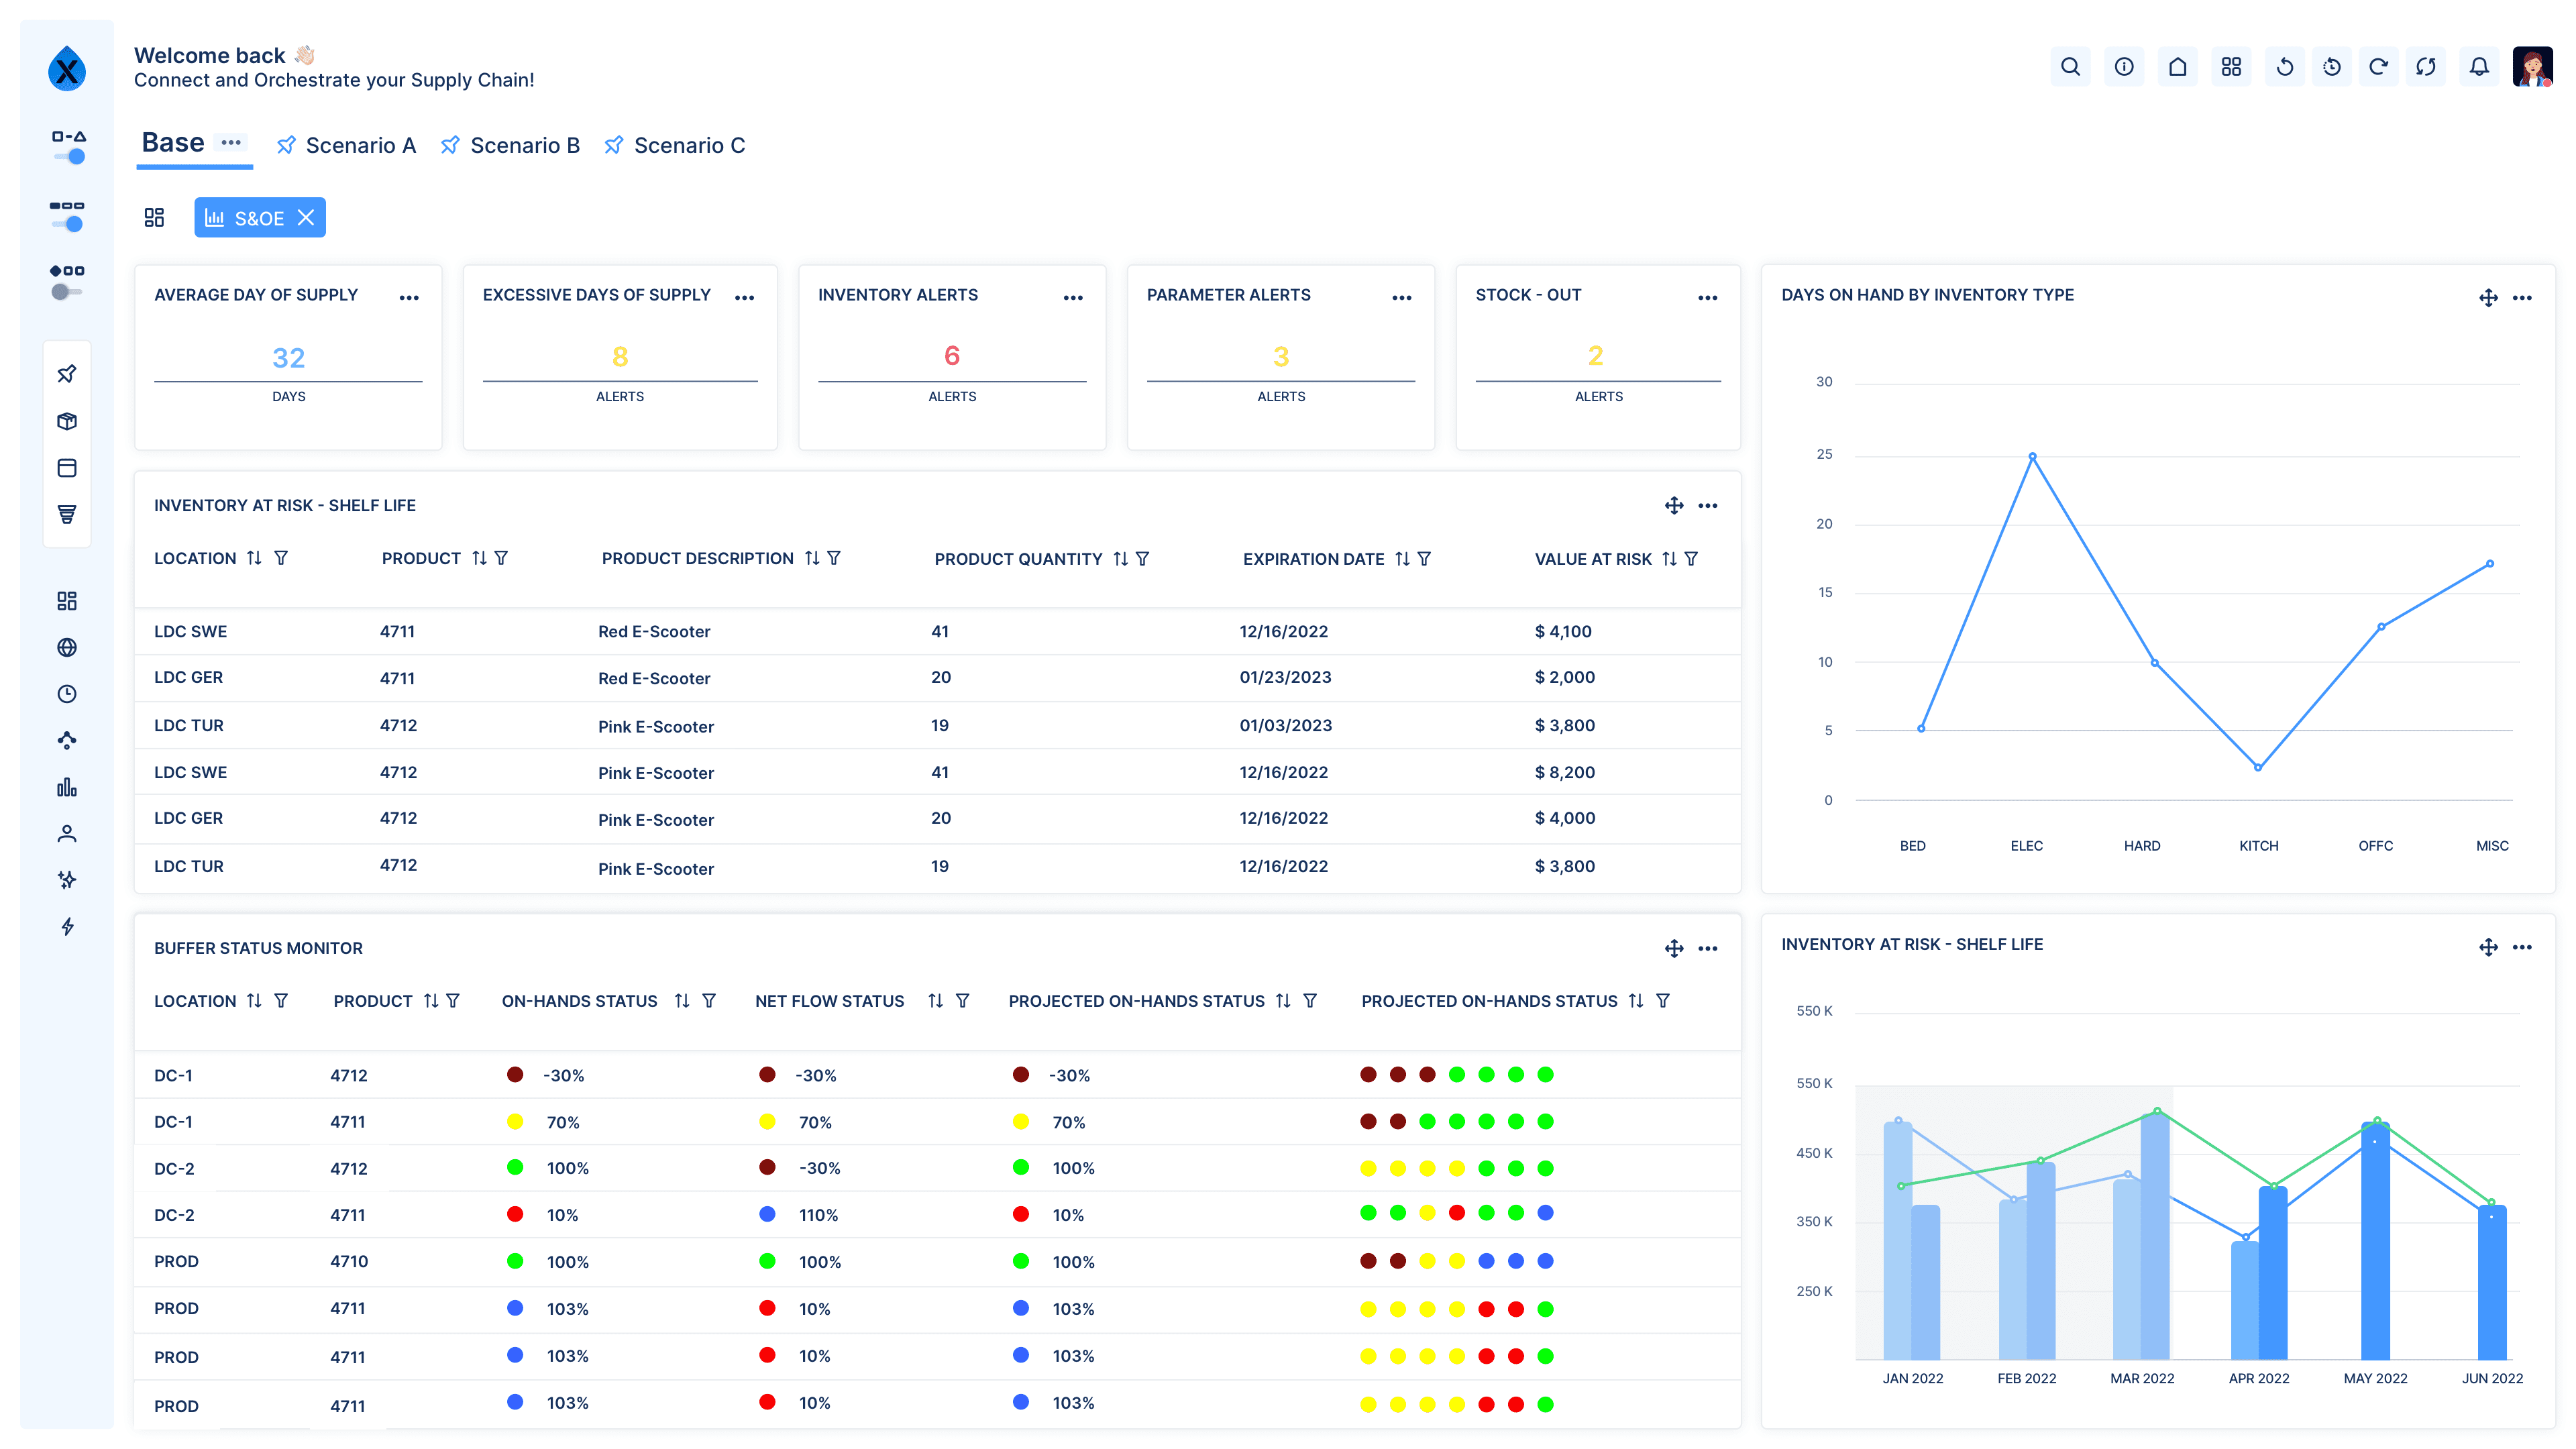The width and height of the screenshot is (2576, 1449).
Task: Click the package box sidebar icon
Action: 67,421
